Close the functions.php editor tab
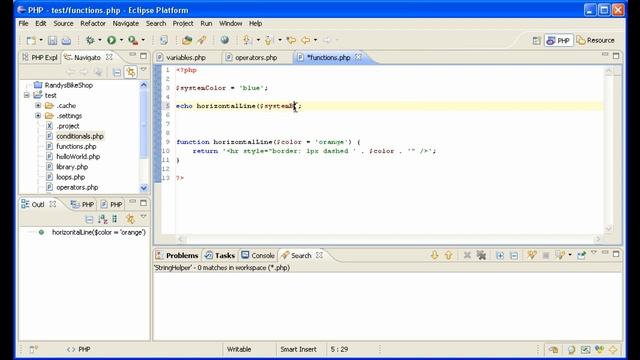The height and width of the screenshot is (360, 640). 358,57
